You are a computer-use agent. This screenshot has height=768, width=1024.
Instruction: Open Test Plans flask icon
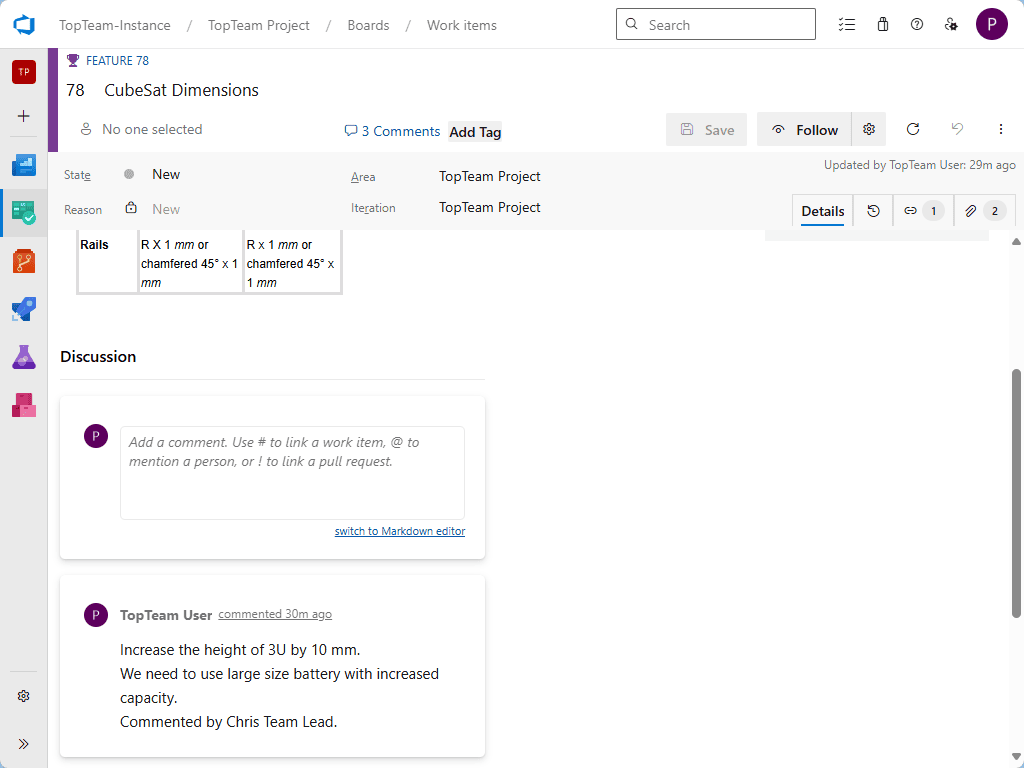point(24,357)
